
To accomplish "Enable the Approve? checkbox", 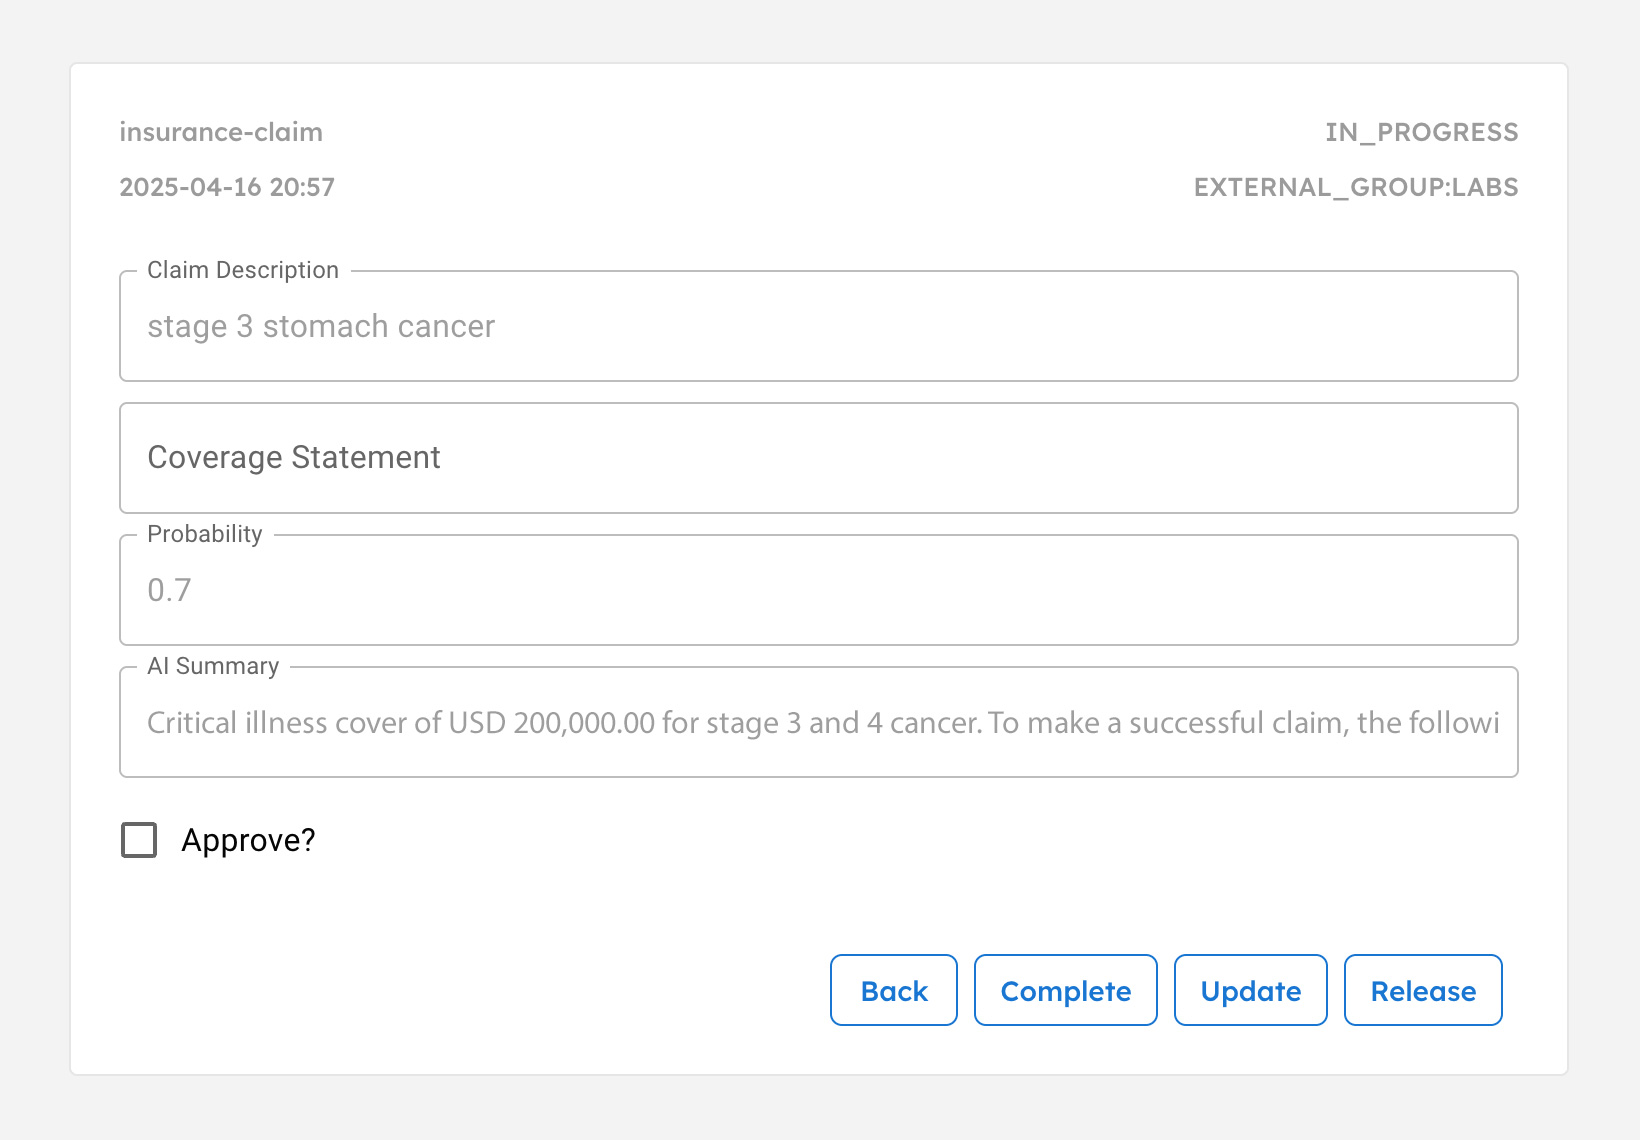I will [138, 840].
